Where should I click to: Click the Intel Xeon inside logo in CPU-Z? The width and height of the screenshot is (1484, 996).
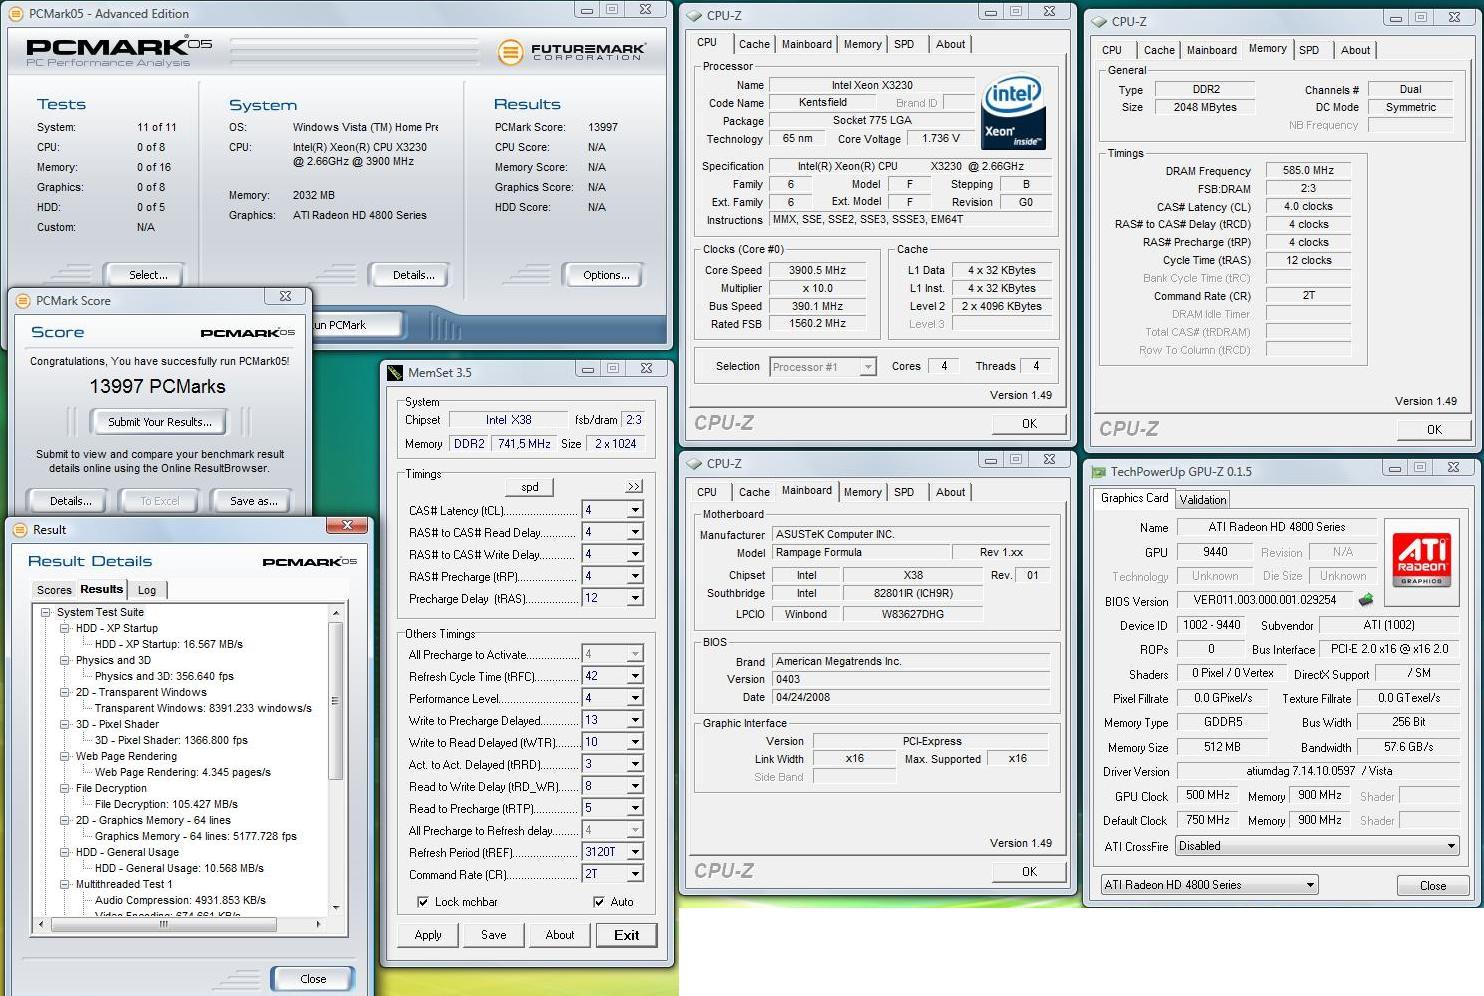tap(1013, 113)
